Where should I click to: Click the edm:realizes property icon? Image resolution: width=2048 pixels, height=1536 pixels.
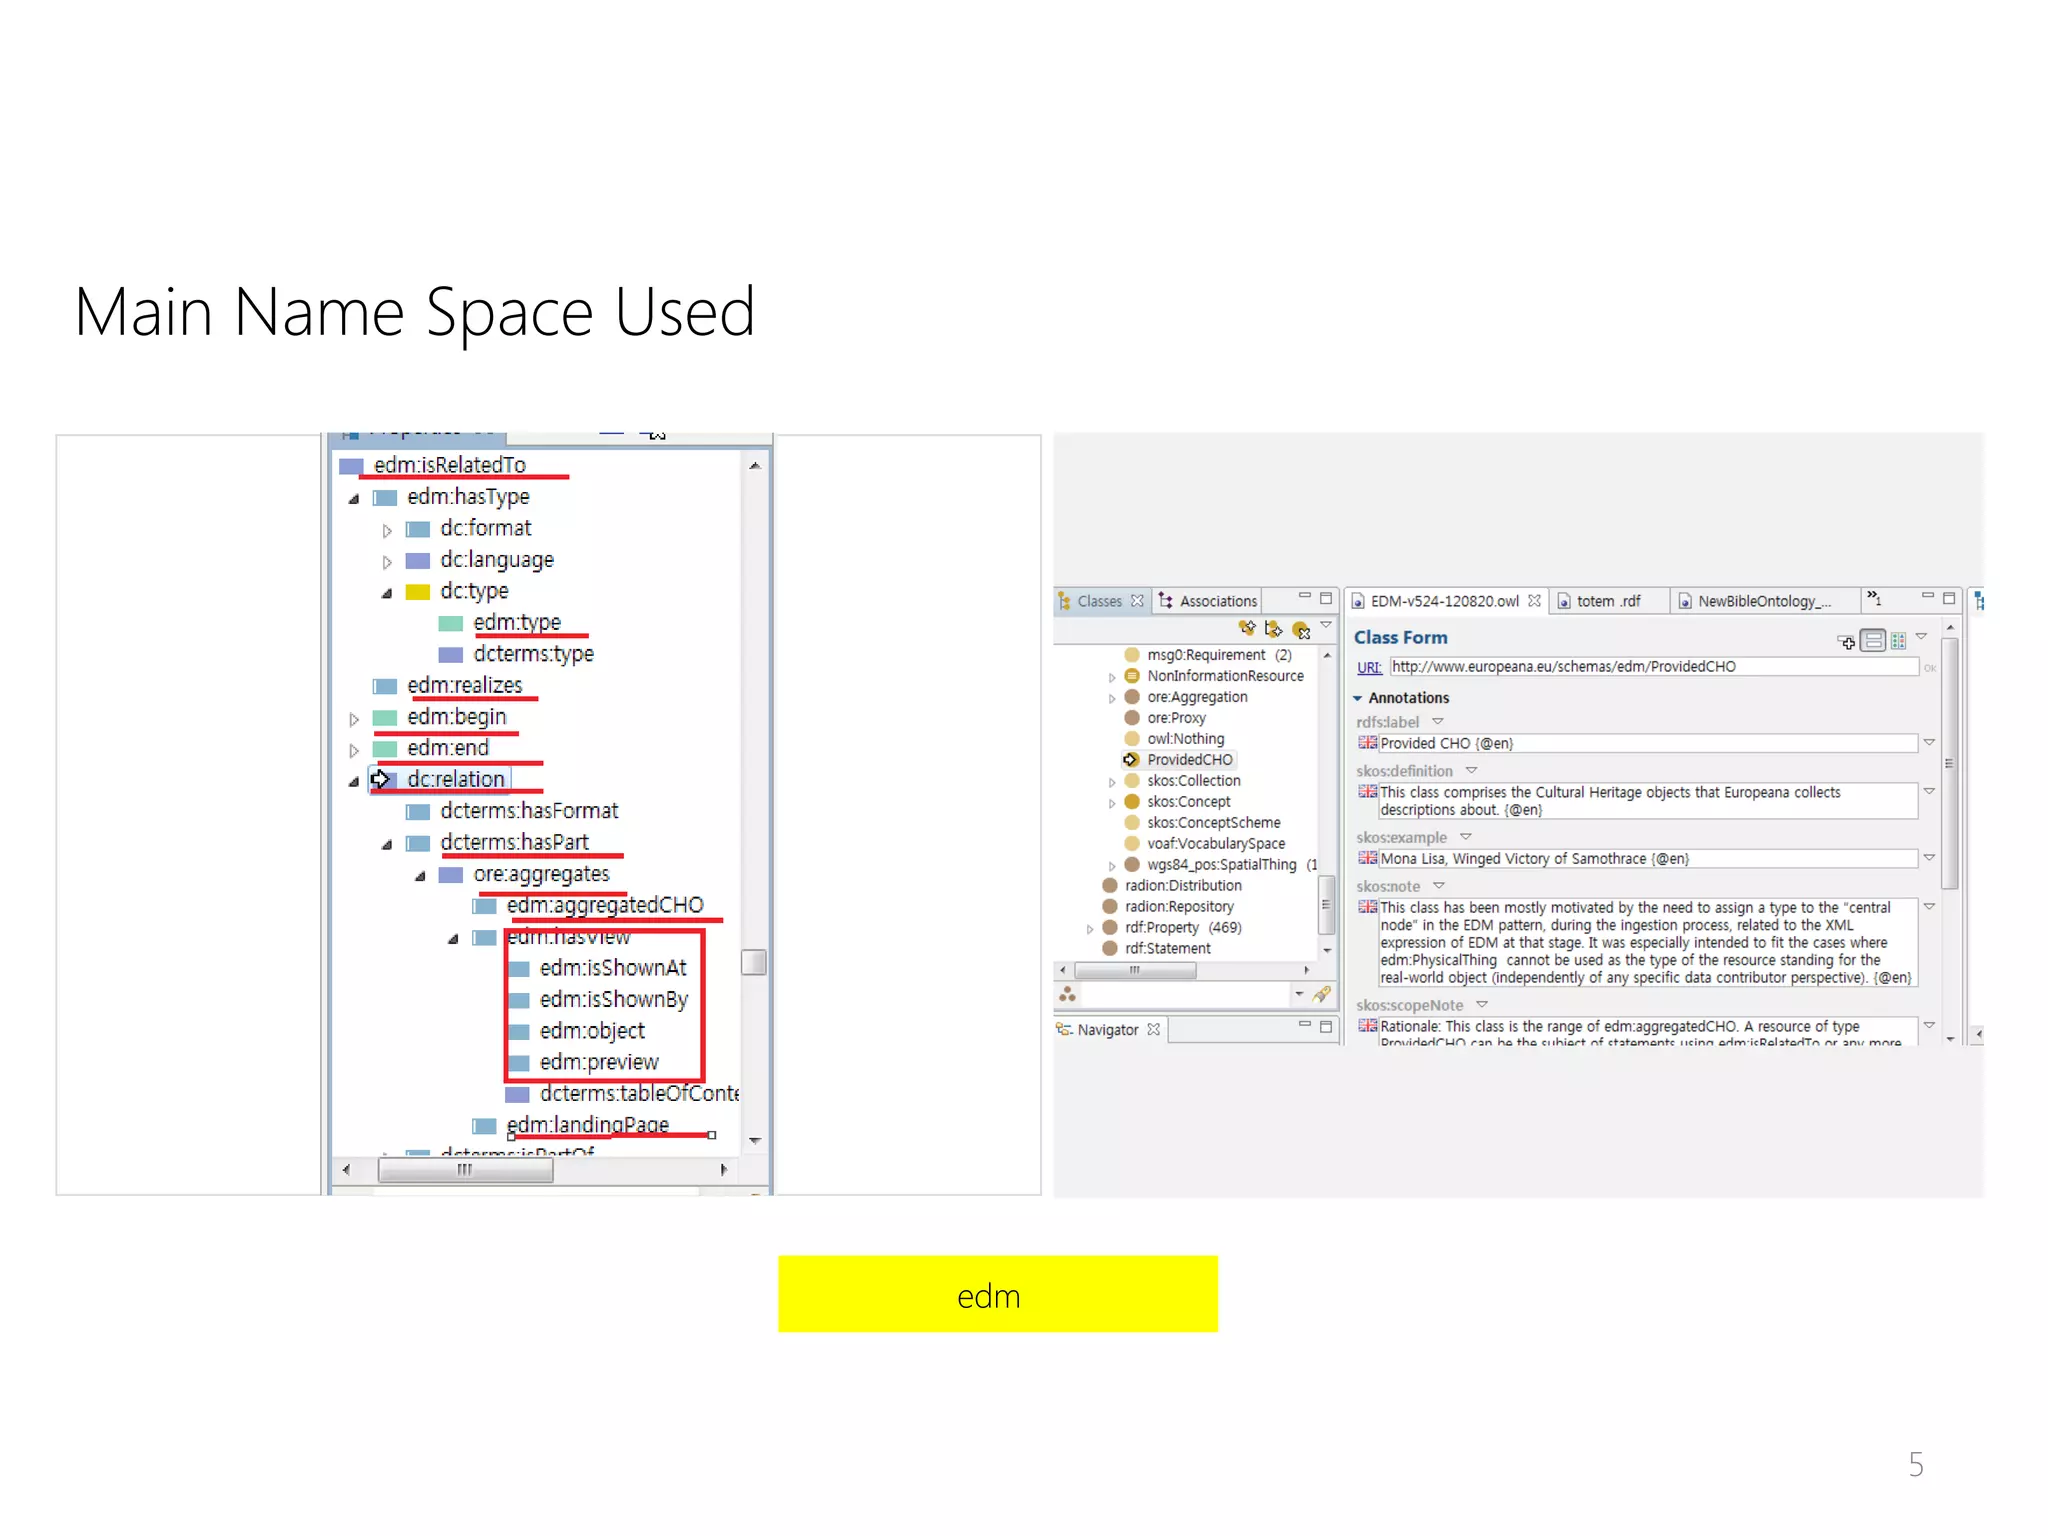coord(385,685)
